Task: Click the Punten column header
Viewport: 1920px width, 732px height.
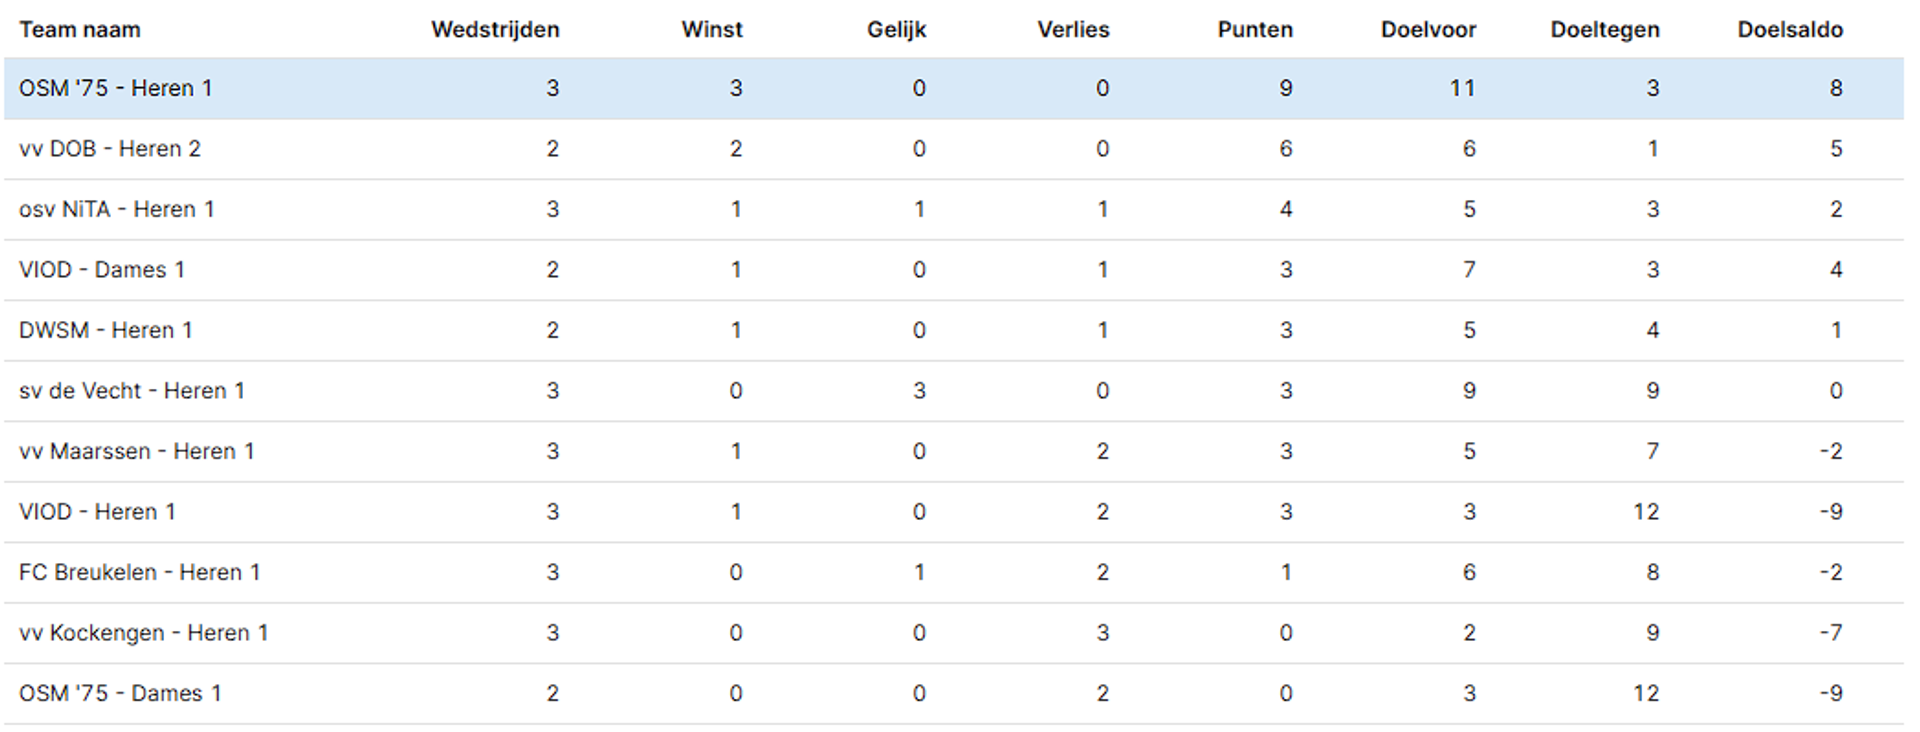Action: click(x=1255, y=30)
